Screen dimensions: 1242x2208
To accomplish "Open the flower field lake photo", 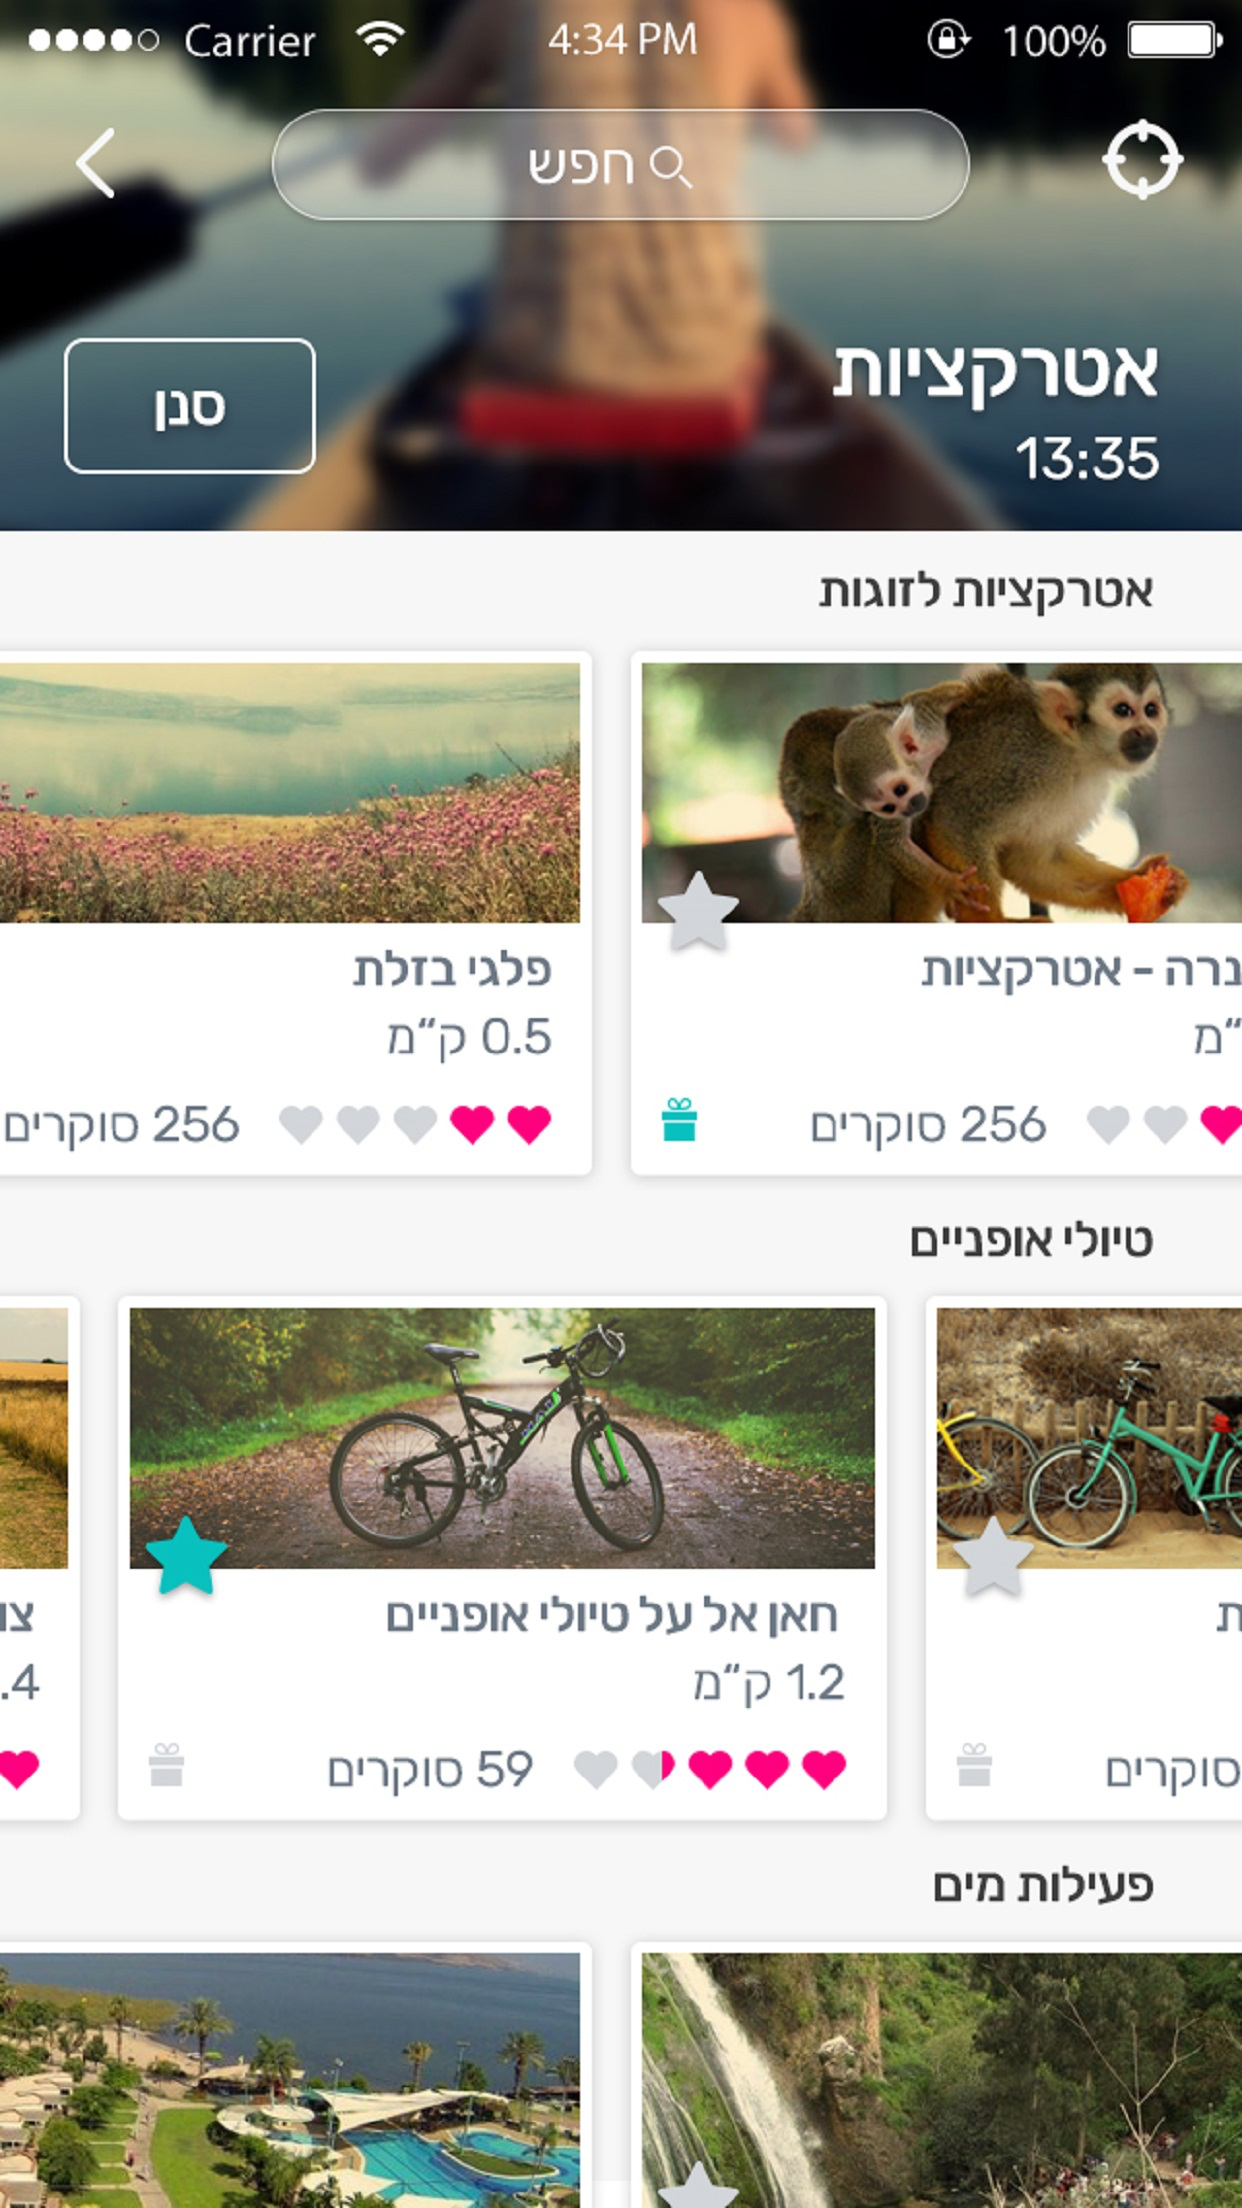I will (x=290, y=793).
